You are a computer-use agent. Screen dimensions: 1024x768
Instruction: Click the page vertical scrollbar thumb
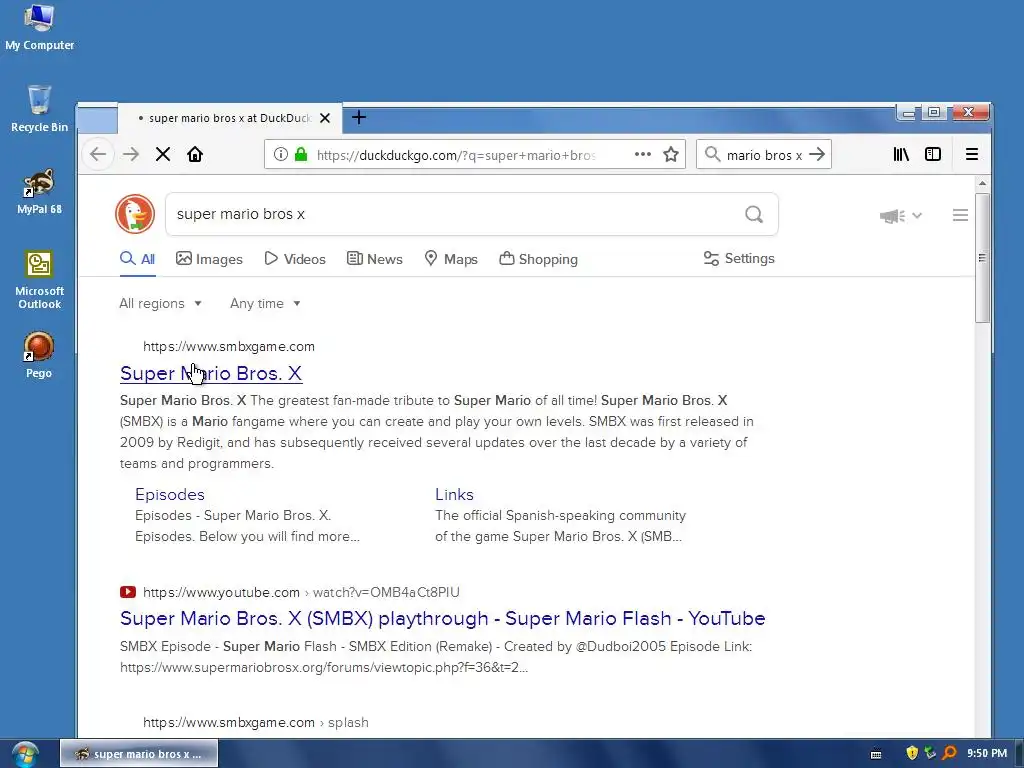[982, 257]
